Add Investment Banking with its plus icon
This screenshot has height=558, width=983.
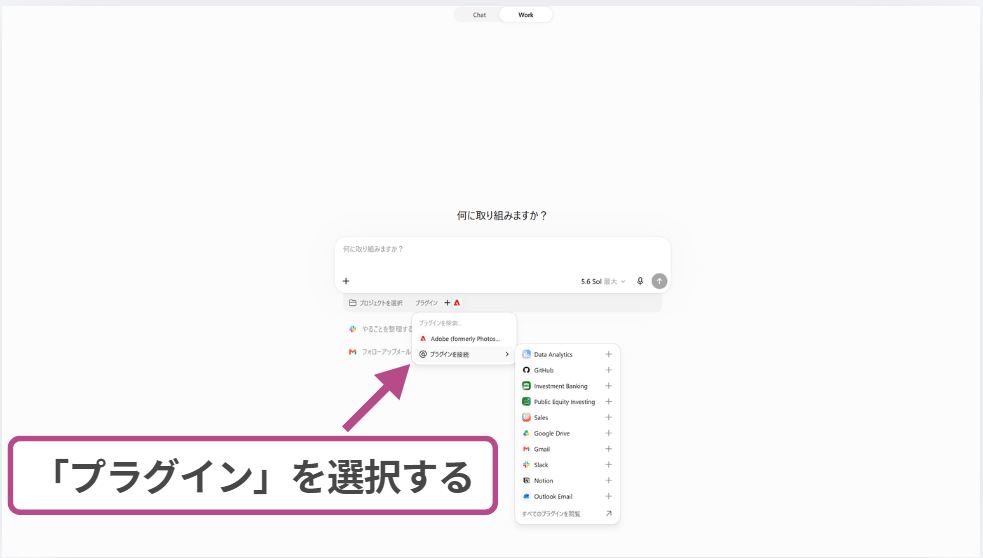(608, 386)
